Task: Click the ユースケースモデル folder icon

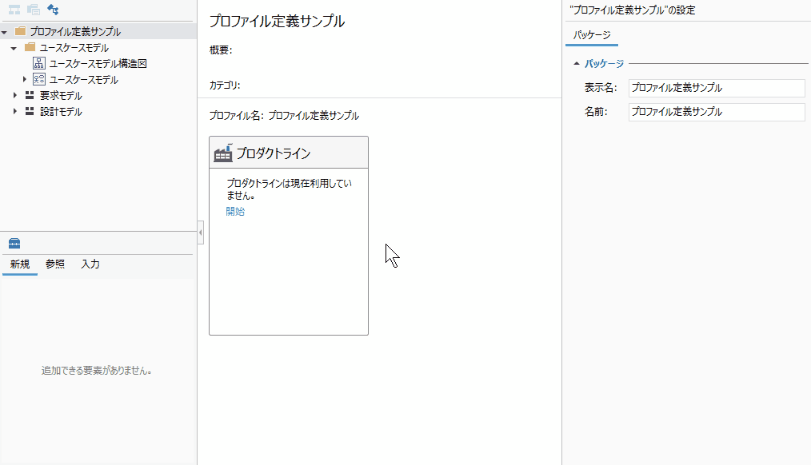Action: click(31, 47)
